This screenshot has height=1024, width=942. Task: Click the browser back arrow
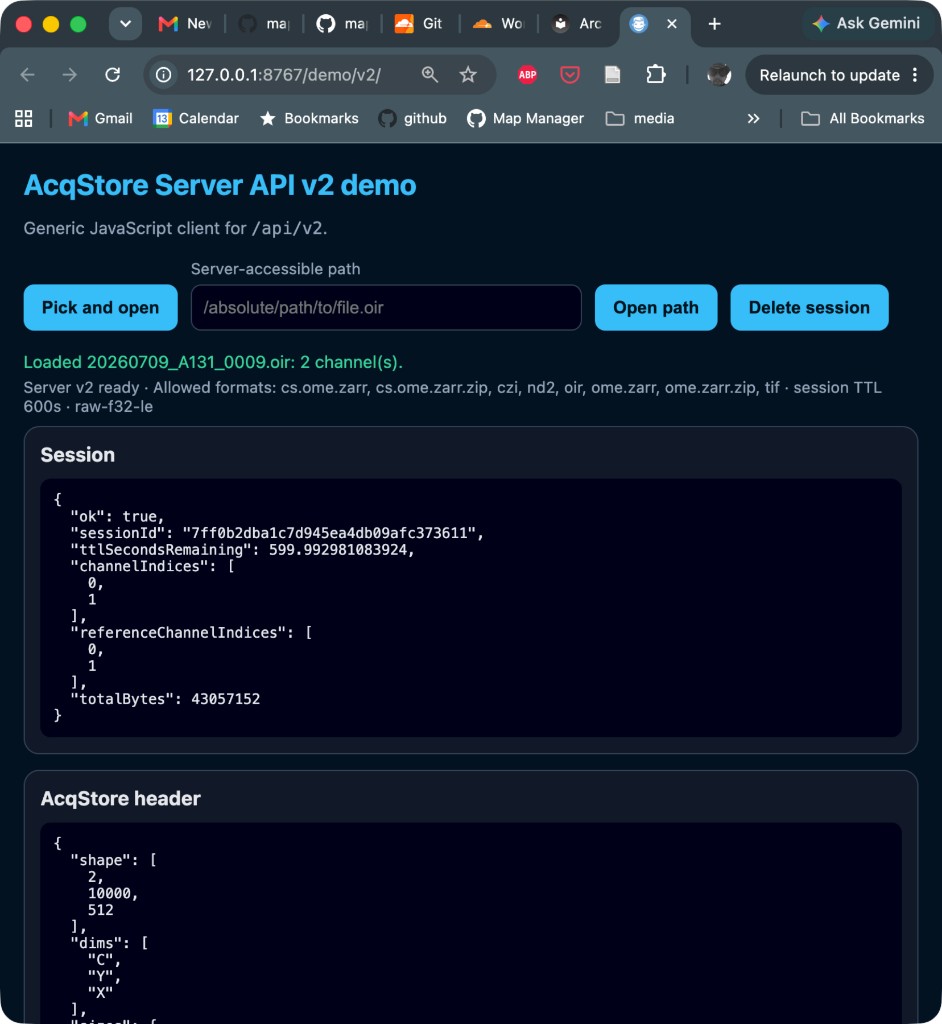(x=27, y=75)
